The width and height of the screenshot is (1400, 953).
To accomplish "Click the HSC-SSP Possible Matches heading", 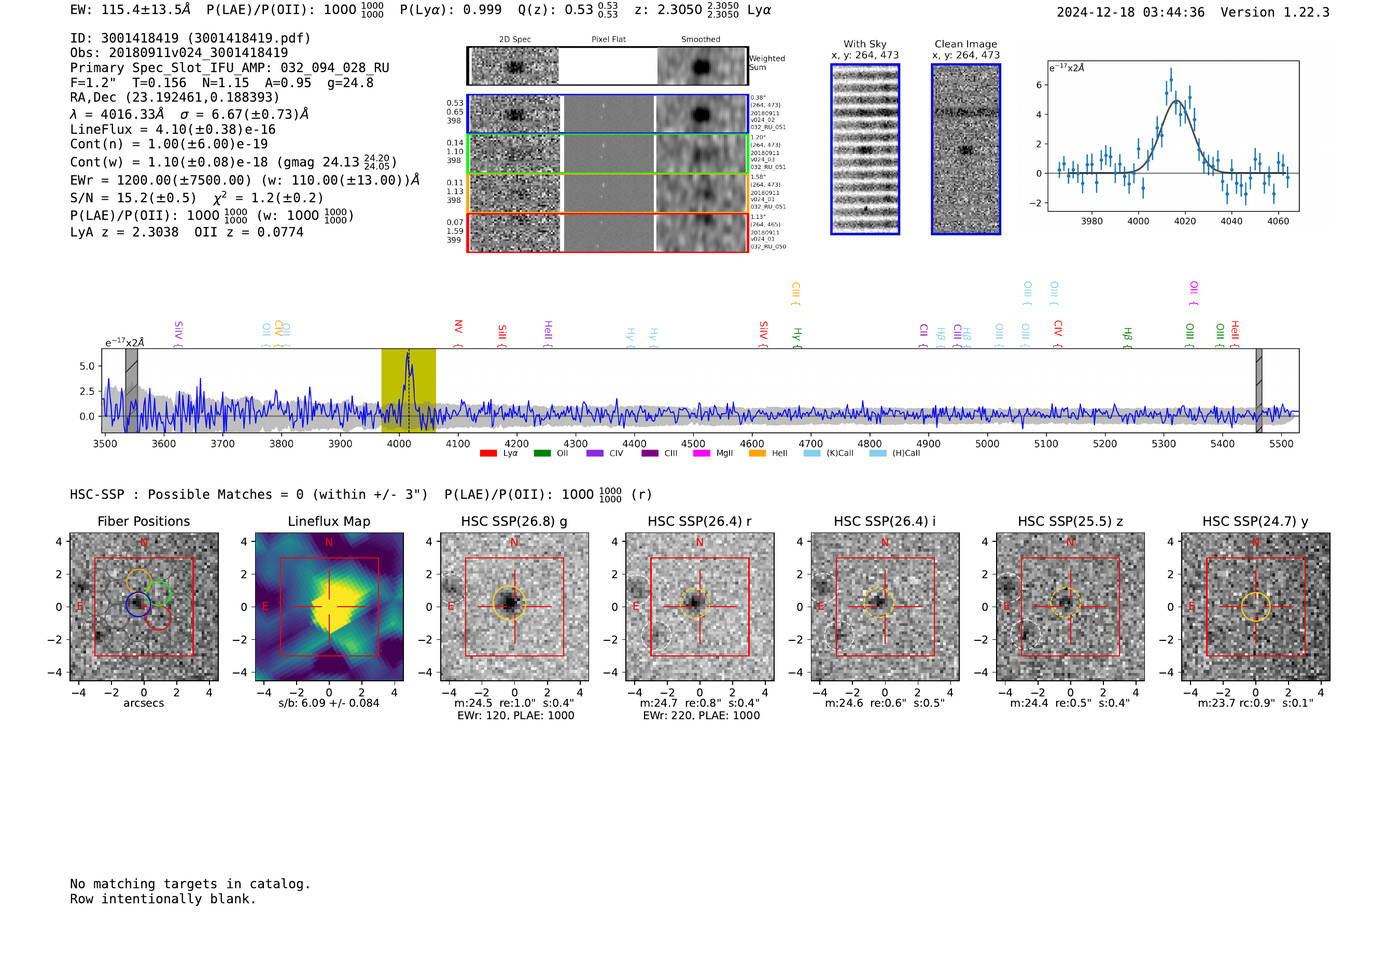I will pos(249,494).
